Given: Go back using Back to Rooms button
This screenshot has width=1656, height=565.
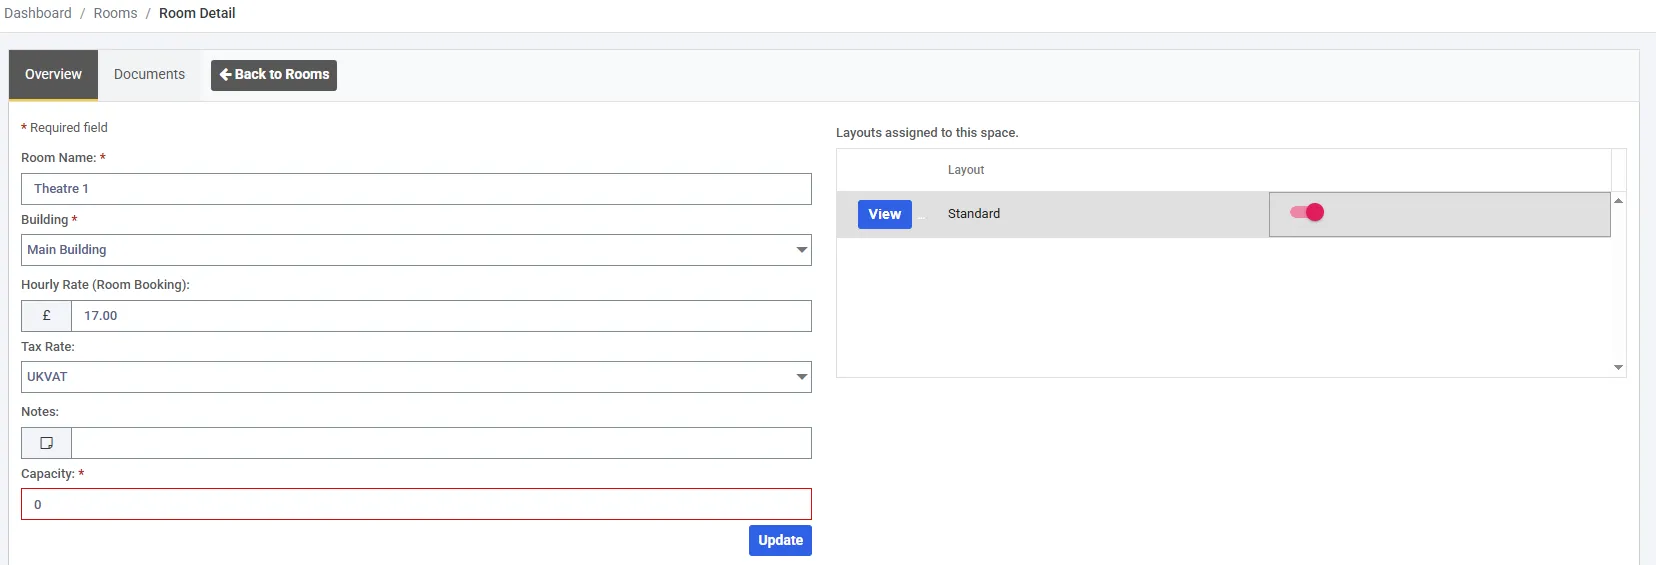Looking at the screenshot, I should coord(274,75).
